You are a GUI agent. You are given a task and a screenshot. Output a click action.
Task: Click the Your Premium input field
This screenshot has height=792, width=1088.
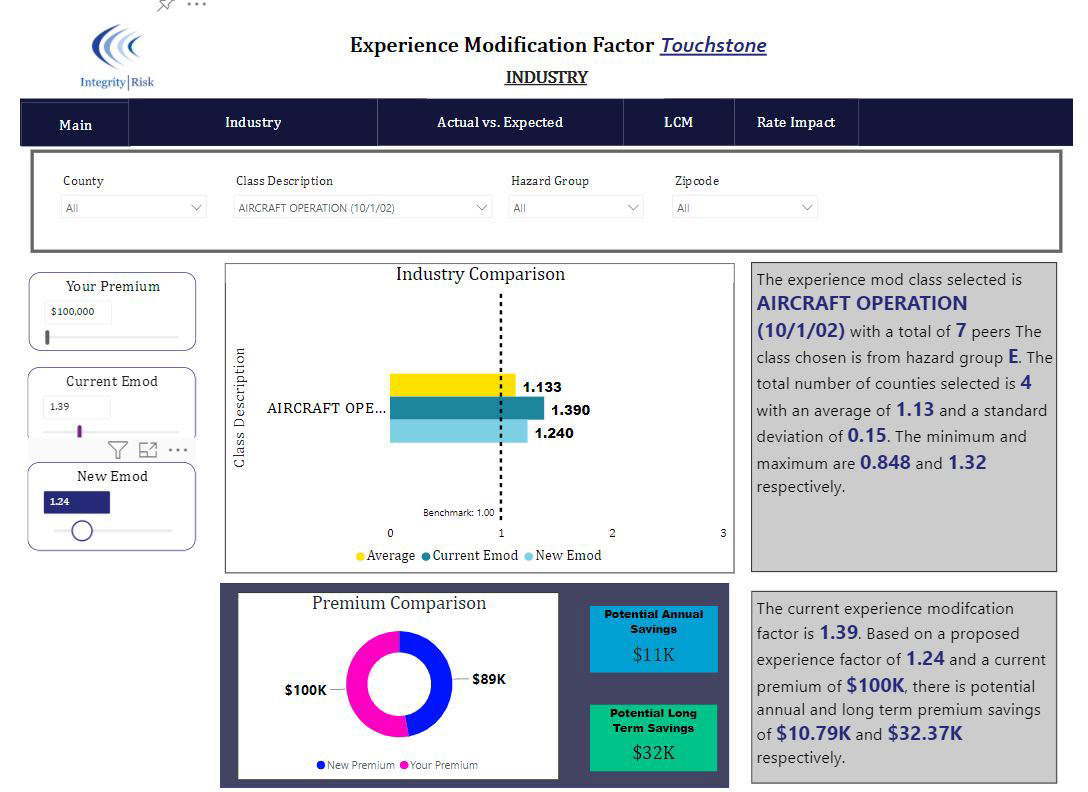pyautogui.click(x=78, y=312)
